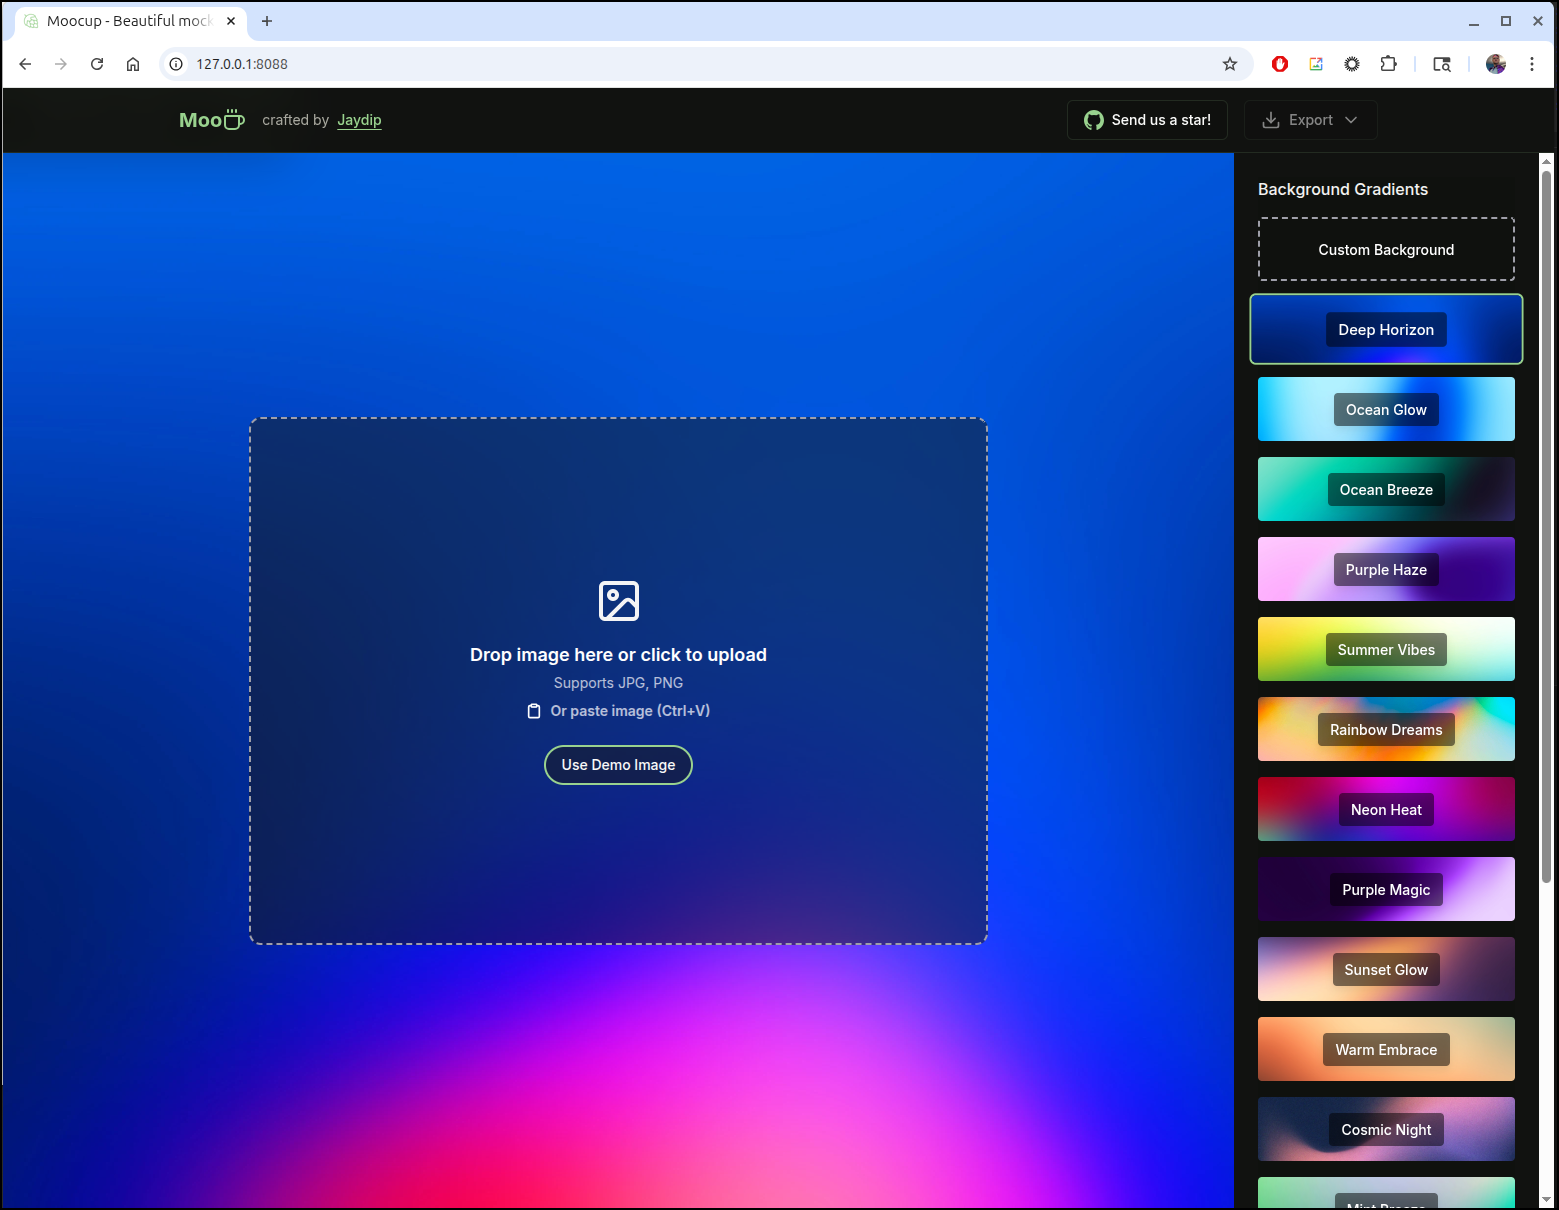Bookmark this page with the star icon
Image resolution: width=1559 pixels, height=1210 pixels.
[x=1230, y=64]
